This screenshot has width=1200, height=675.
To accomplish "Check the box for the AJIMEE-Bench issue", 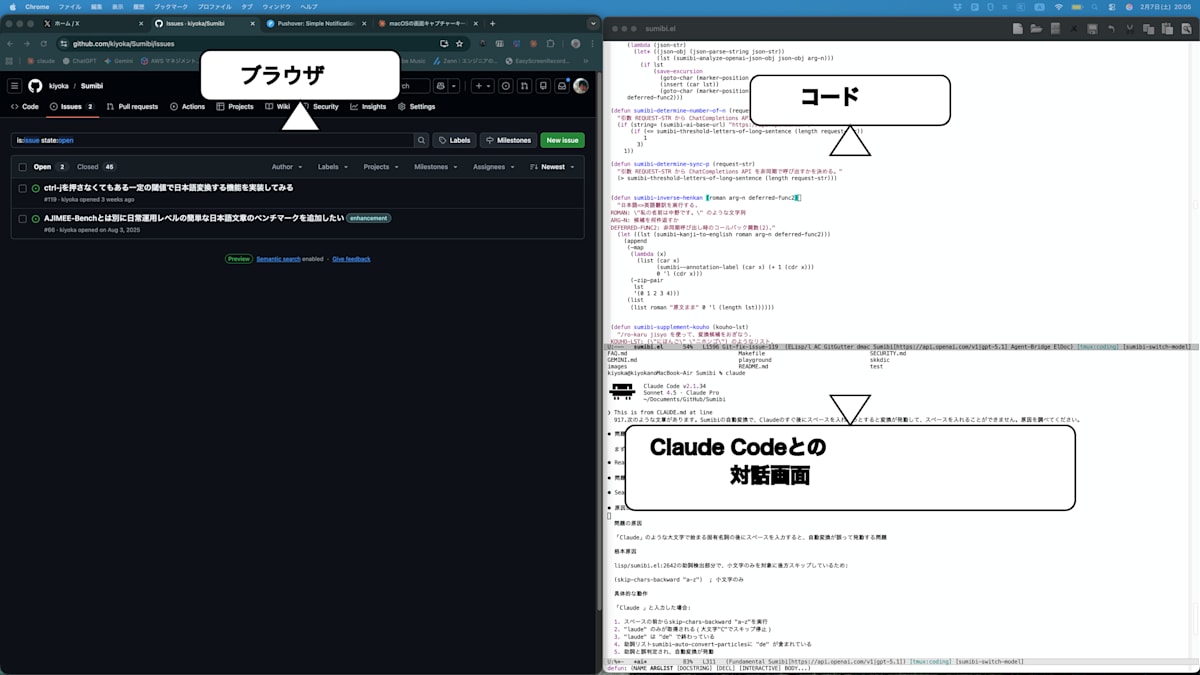I will pos(22,218).
